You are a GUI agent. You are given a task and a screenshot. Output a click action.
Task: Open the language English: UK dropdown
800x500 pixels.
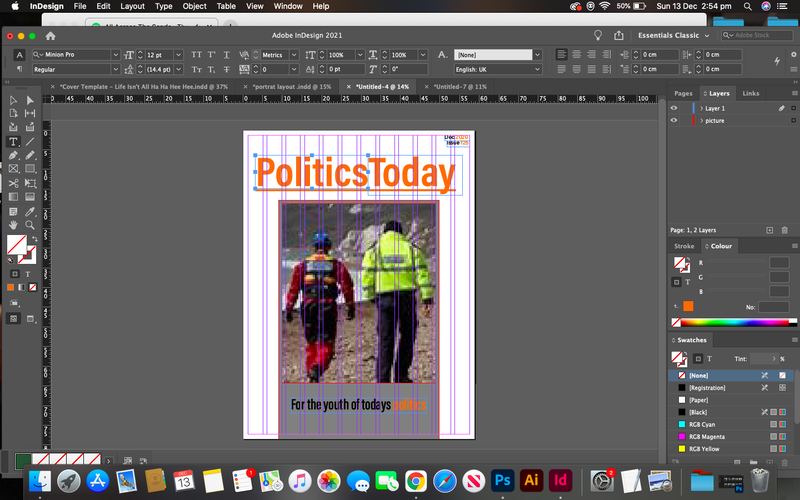click(x=537, y=69)
